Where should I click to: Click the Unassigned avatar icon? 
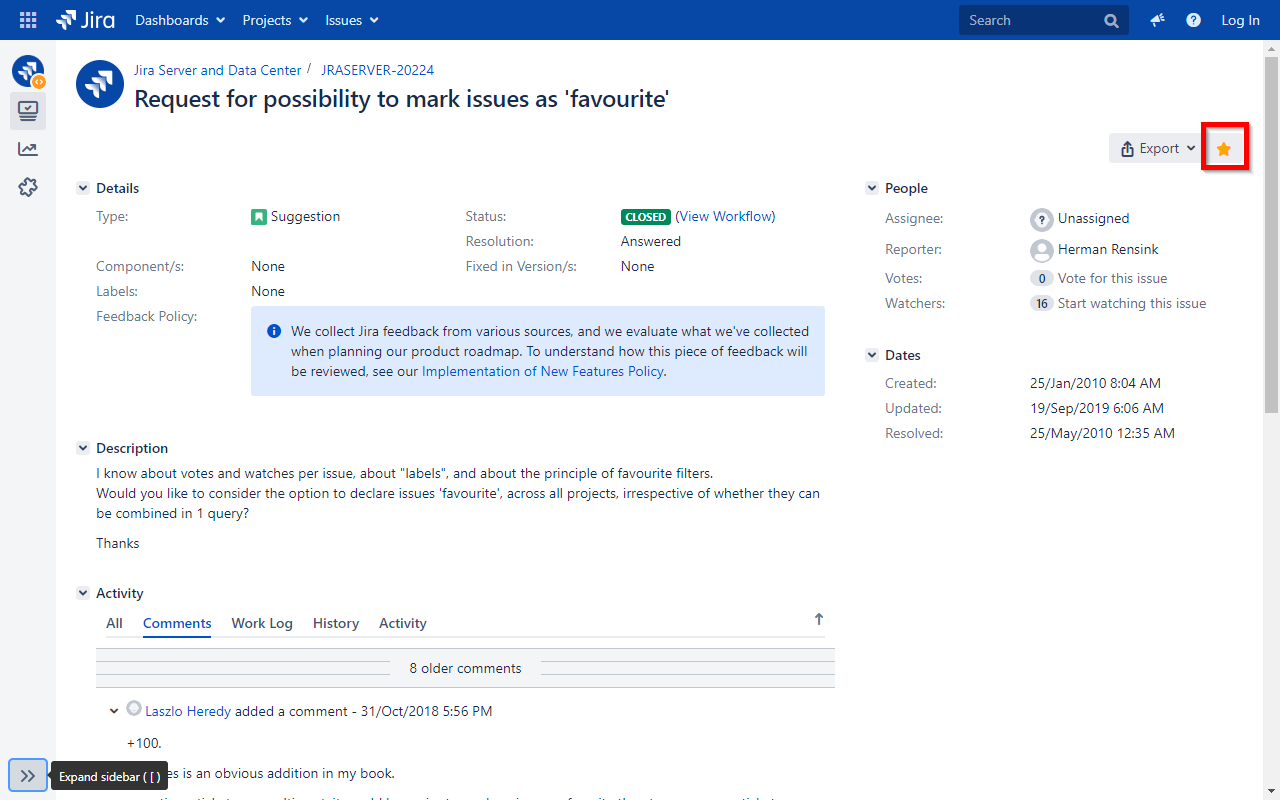pyautogui.click(x=1042, y=219)
